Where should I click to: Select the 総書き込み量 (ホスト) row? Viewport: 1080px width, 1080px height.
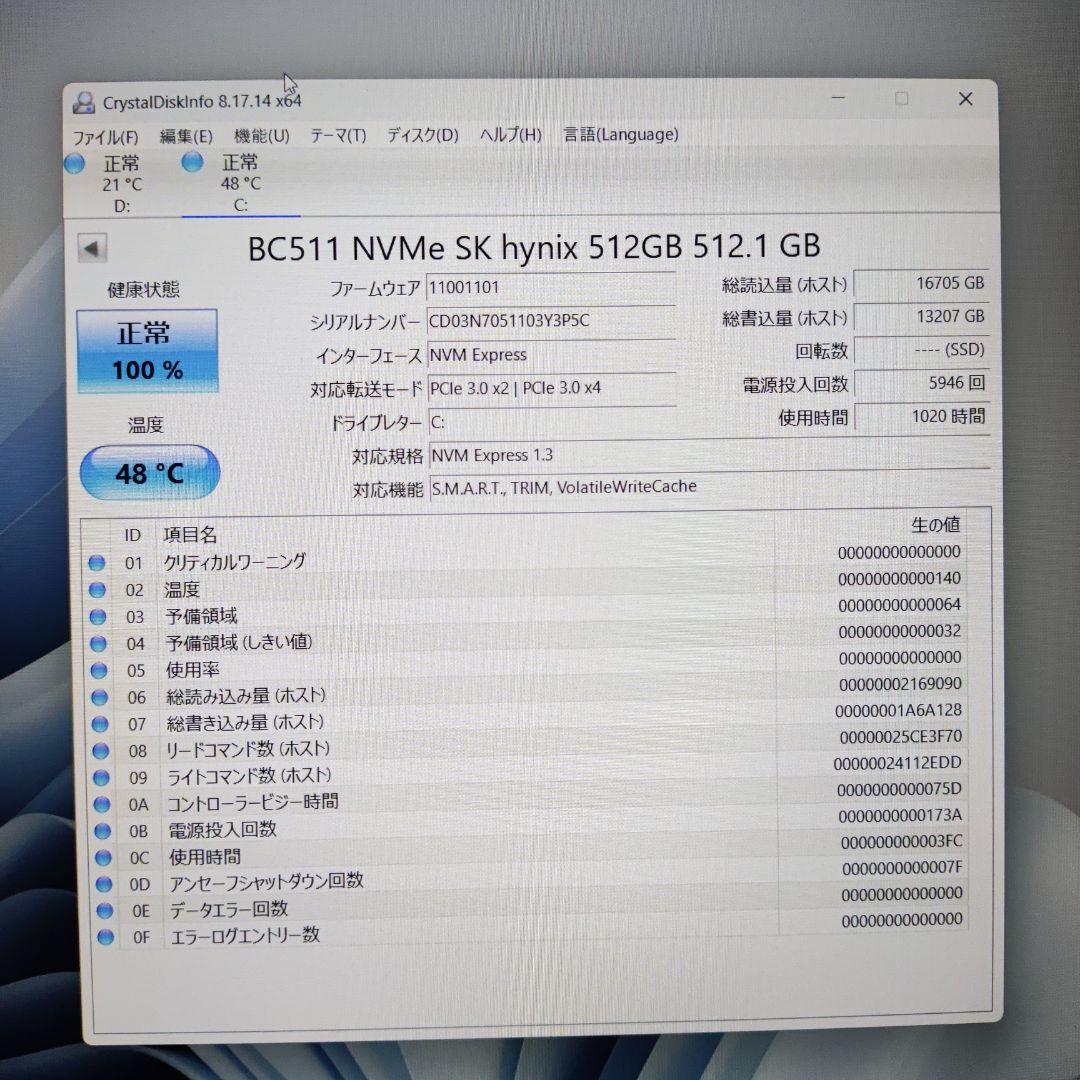tap(528, 718)
